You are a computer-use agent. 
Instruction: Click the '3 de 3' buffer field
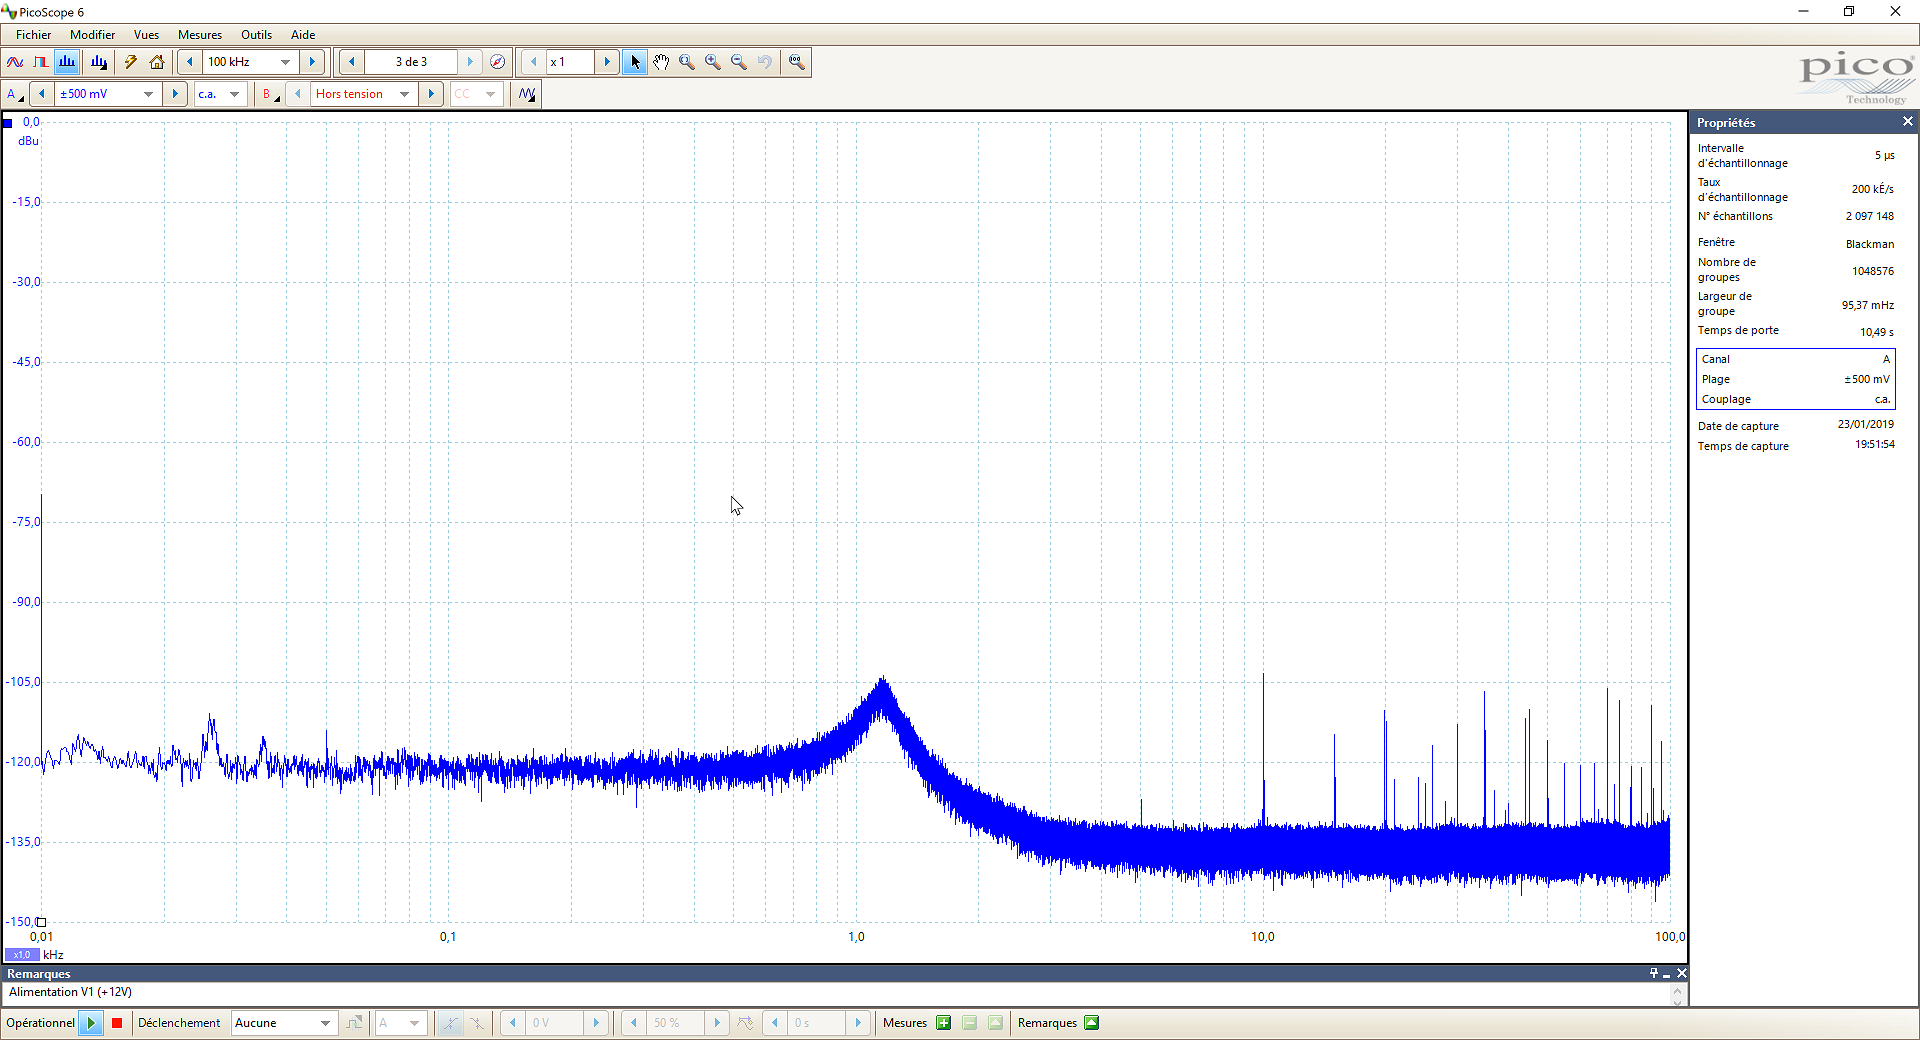click(x=411, y=62)
